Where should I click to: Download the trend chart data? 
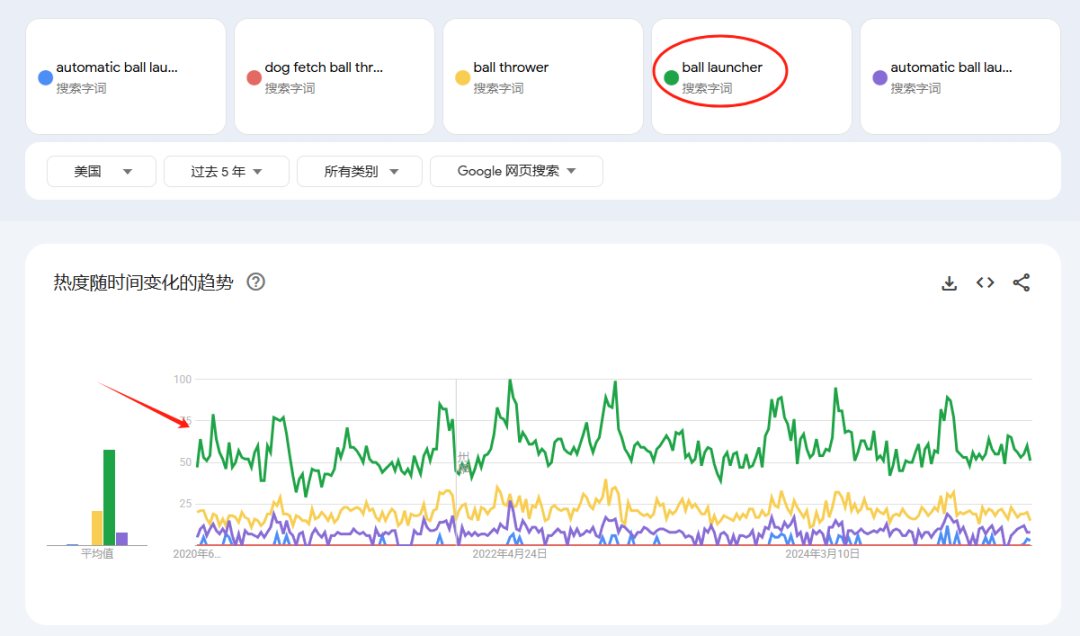949,283
